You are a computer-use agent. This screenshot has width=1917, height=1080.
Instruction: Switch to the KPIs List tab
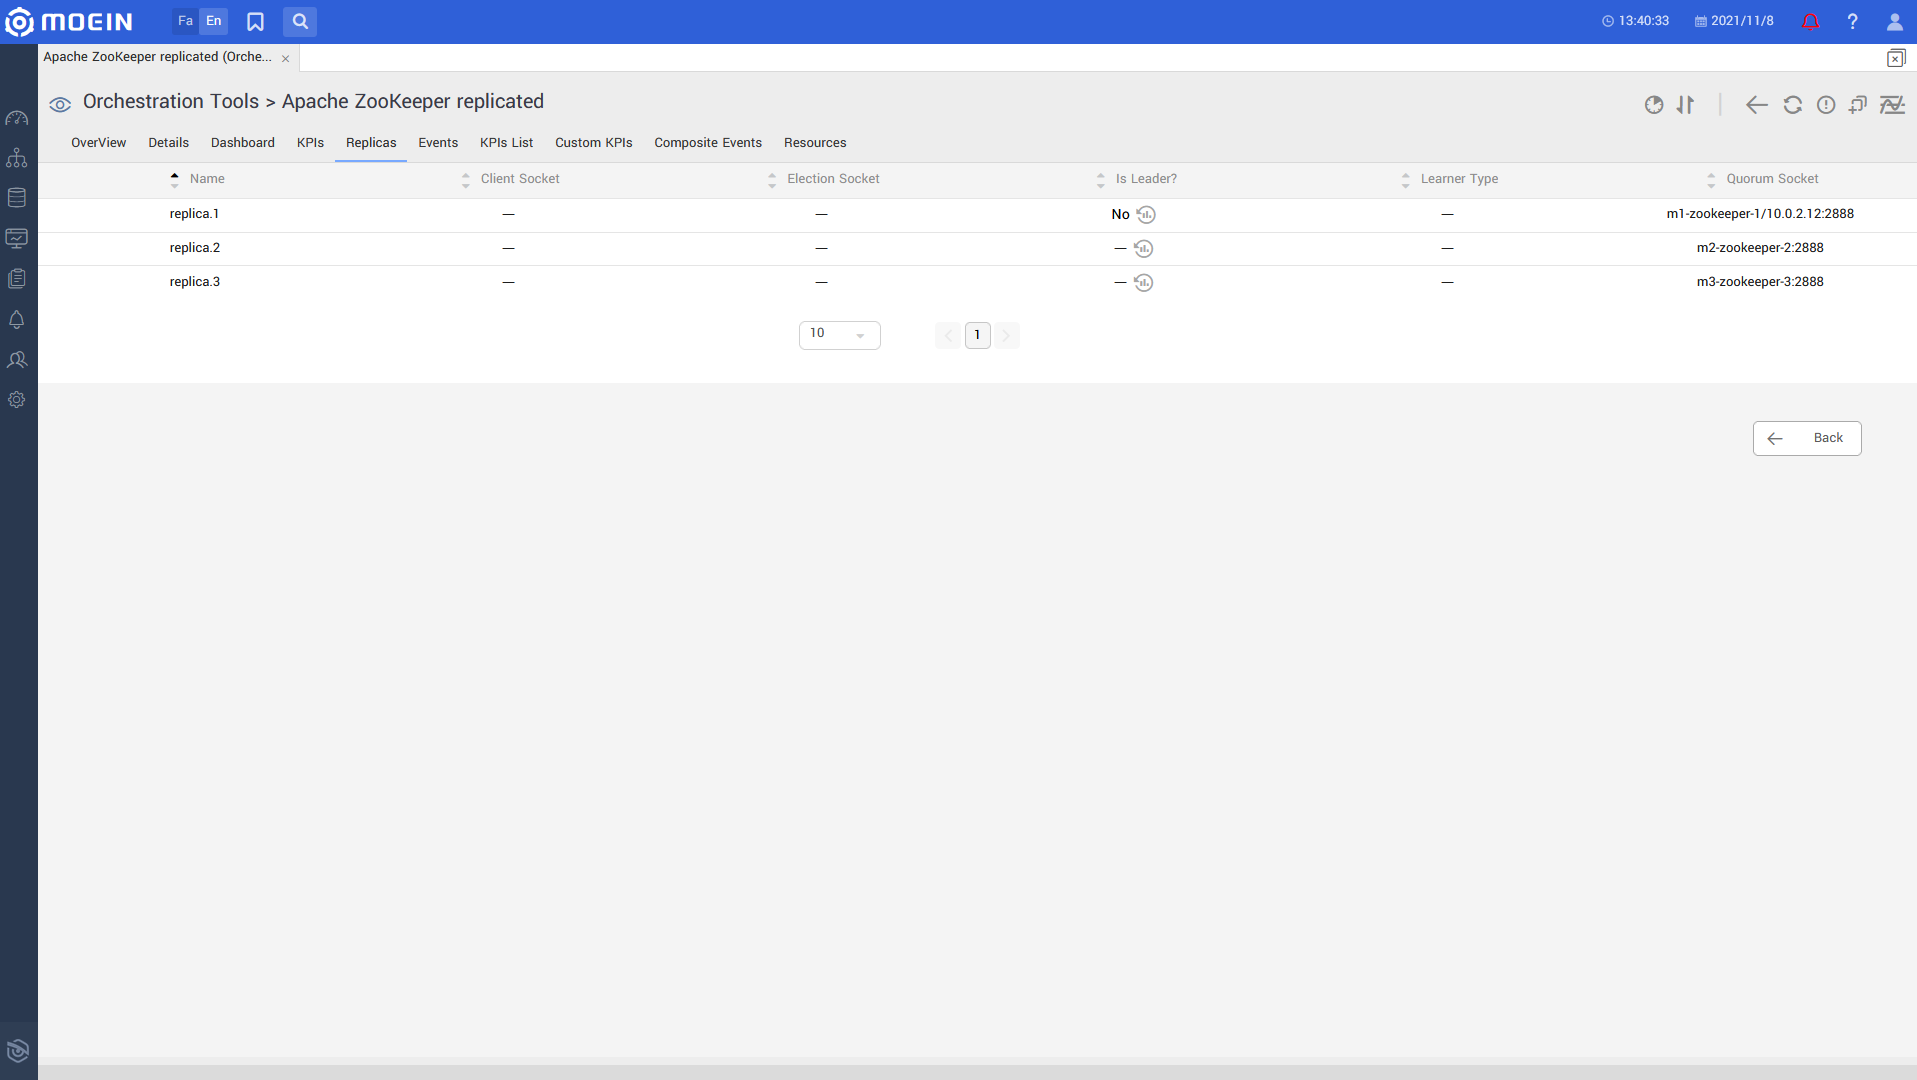[507, 143]
